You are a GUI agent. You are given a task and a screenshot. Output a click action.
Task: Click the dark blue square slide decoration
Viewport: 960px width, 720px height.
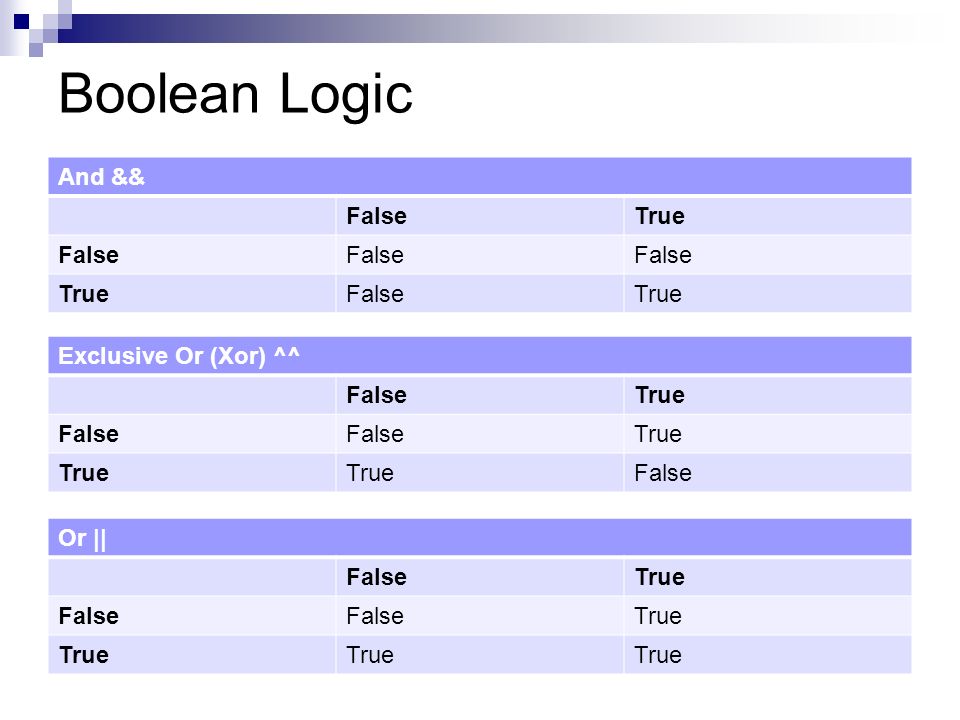click(21, 21)
